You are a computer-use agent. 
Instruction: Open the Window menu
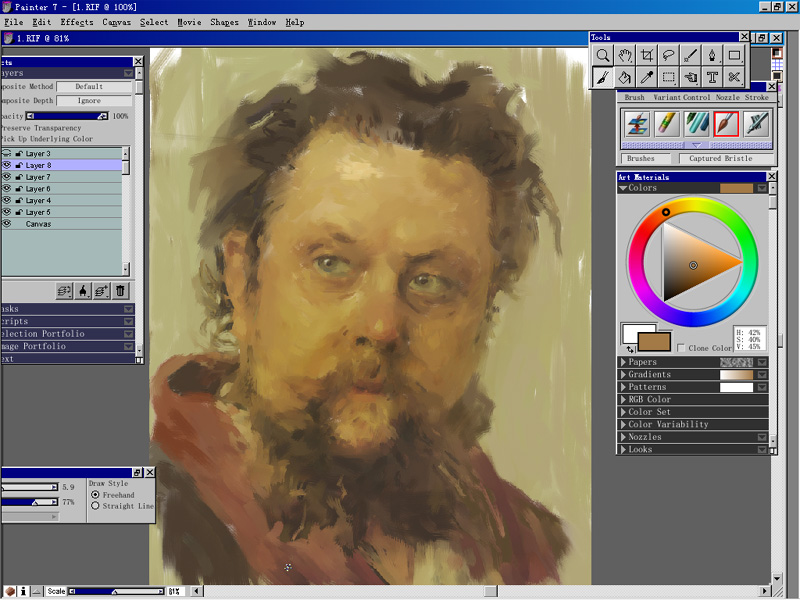(262, 22)
